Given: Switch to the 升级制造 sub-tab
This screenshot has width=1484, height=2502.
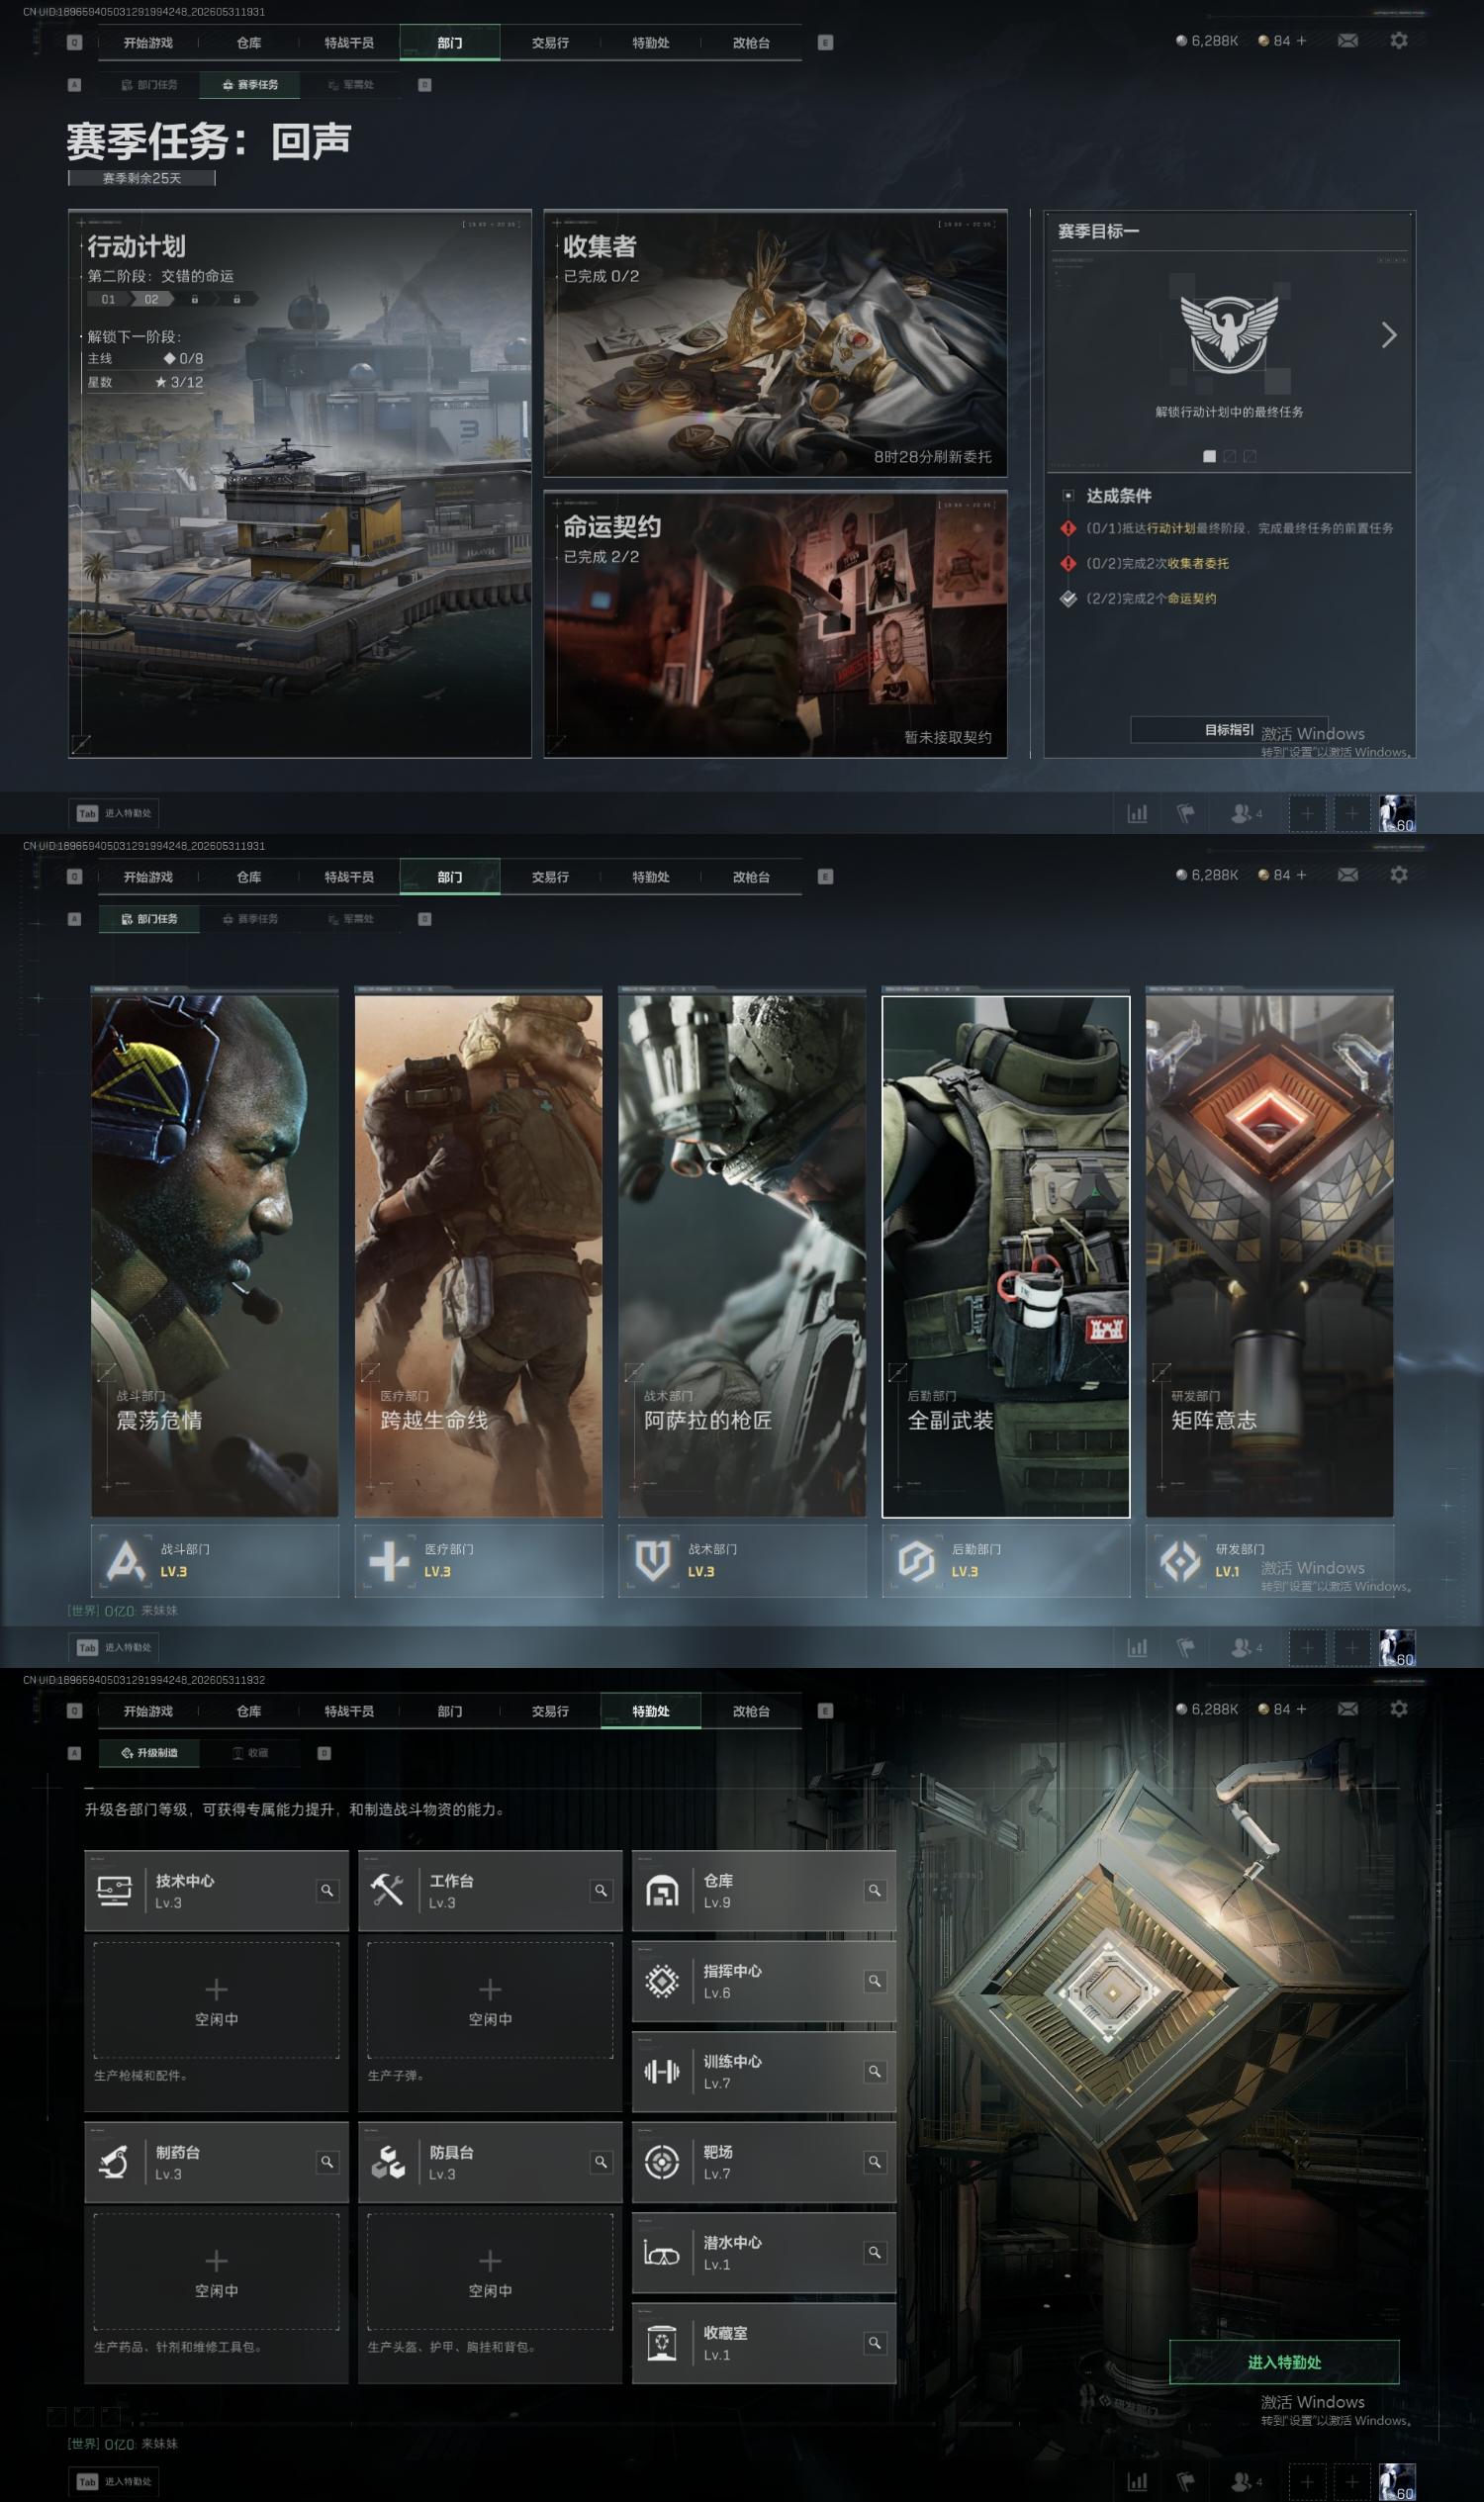Looking at the screenshot, I should (x=149, y=1753).
